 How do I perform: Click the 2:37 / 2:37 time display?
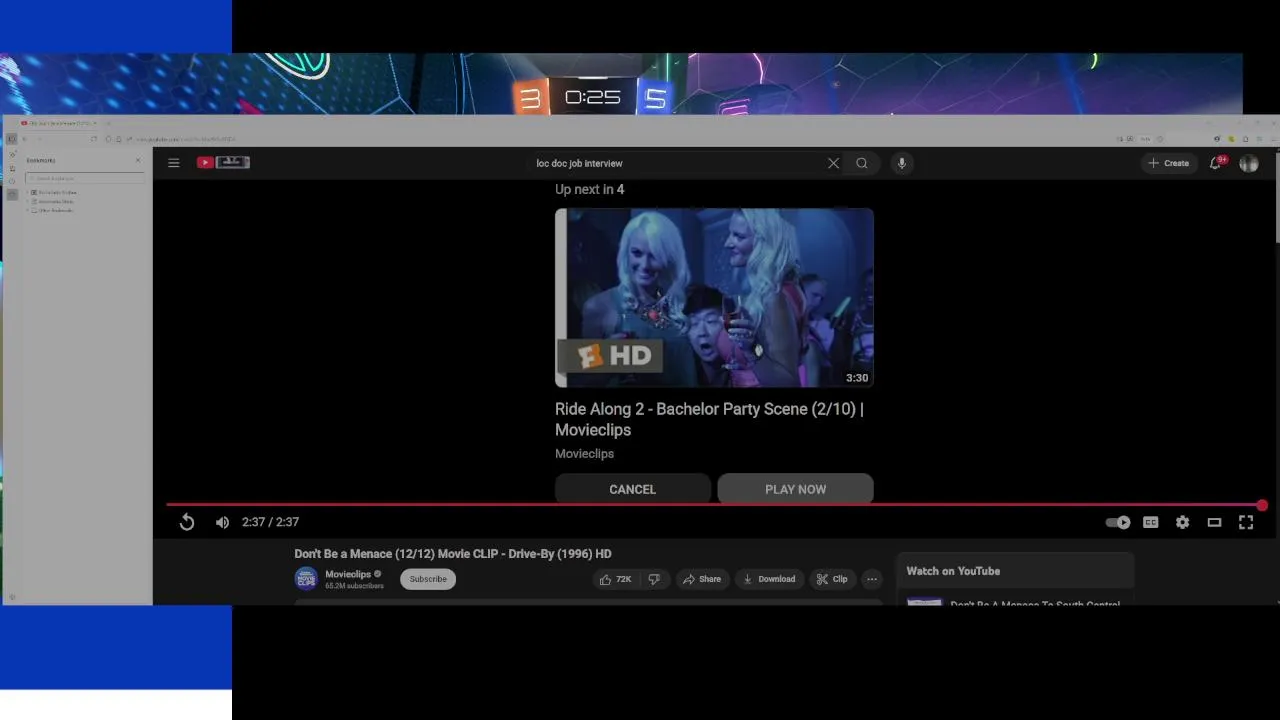(270, 522)
